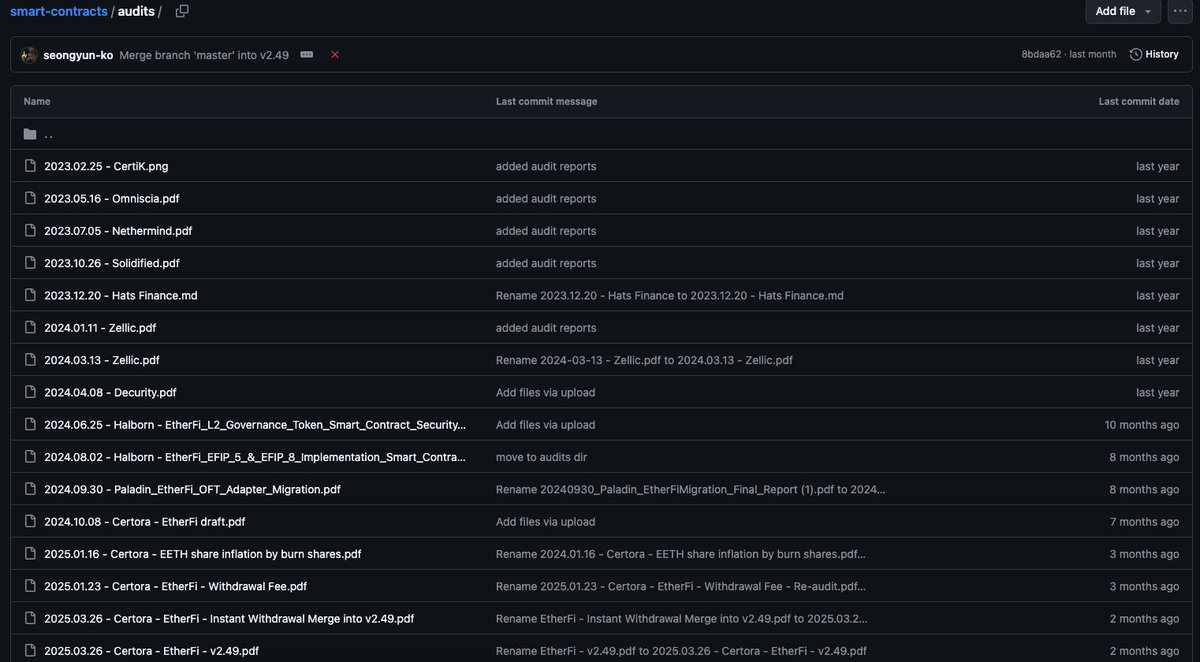
Task: Navigate to the smart-contracts repository breadcrumb
Action: pyautogui.click(x=59, y=11)
